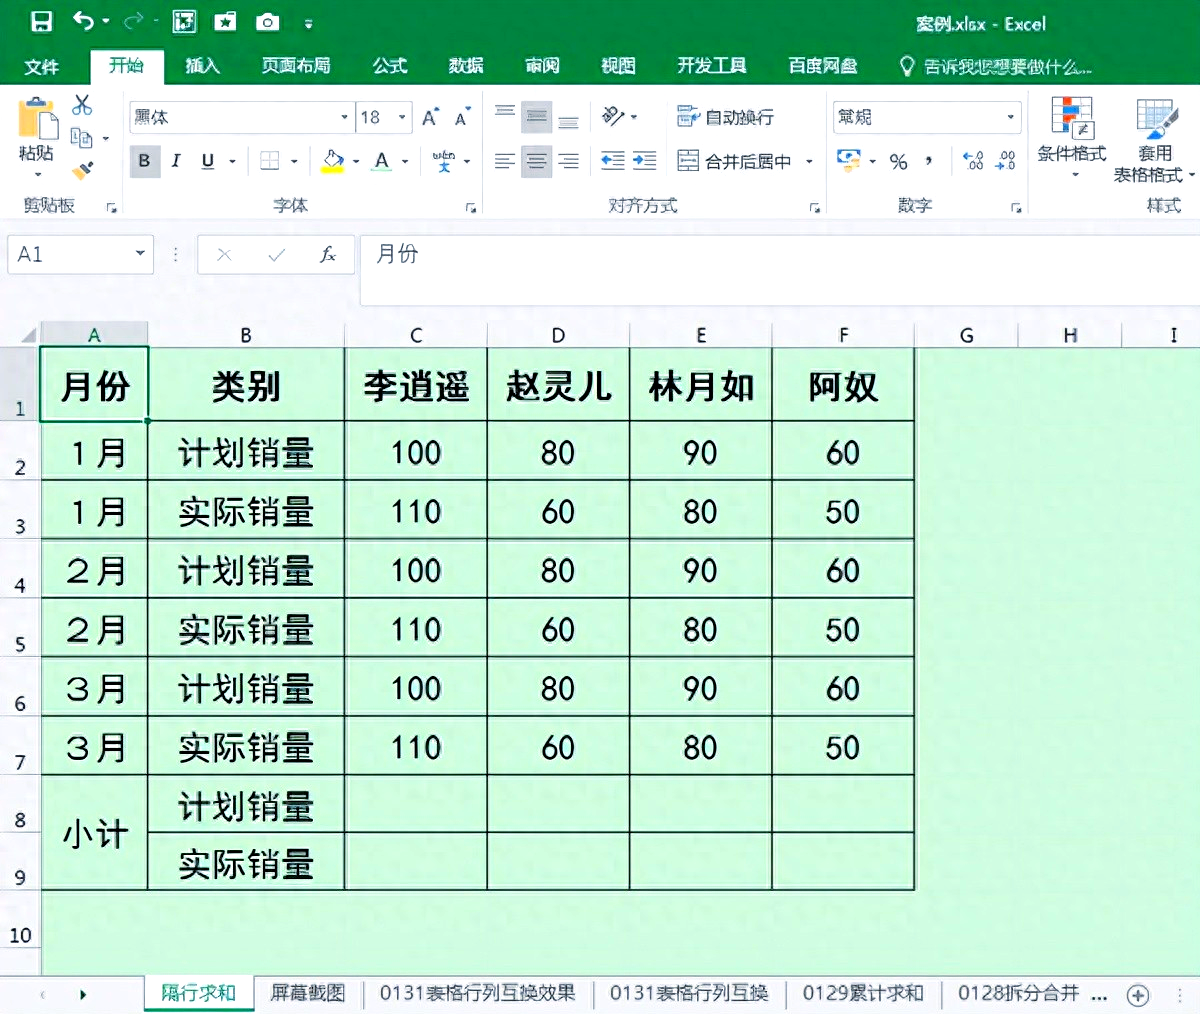Open the font size dropdown showing 18

pyautogui.click(x=403, y=117)
